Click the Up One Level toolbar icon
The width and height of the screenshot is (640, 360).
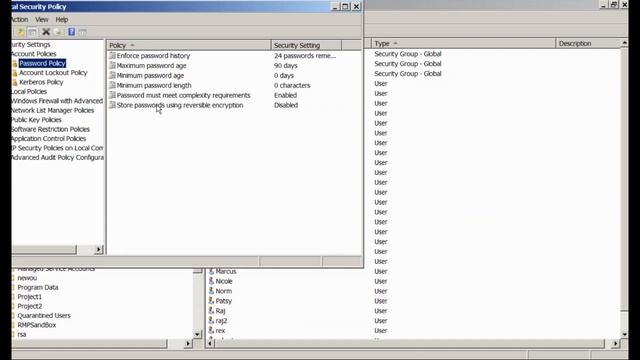(20, 32)
